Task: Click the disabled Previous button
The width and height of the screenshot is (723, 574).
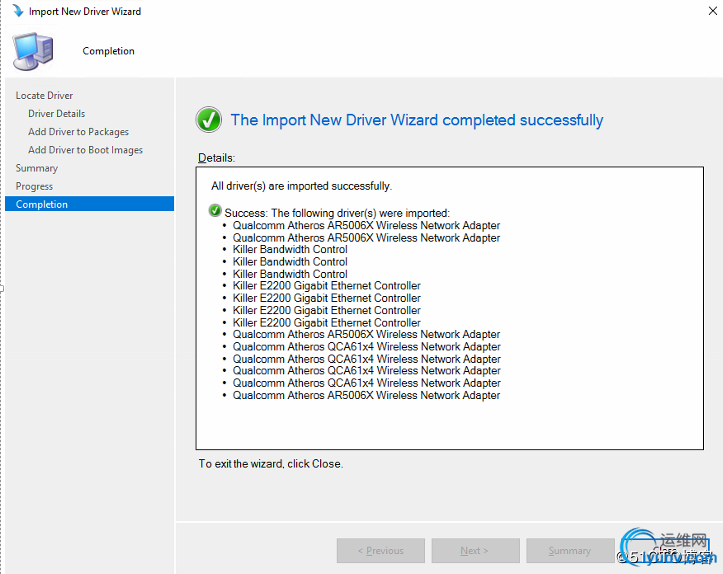Action: click(x=381, y=550)
